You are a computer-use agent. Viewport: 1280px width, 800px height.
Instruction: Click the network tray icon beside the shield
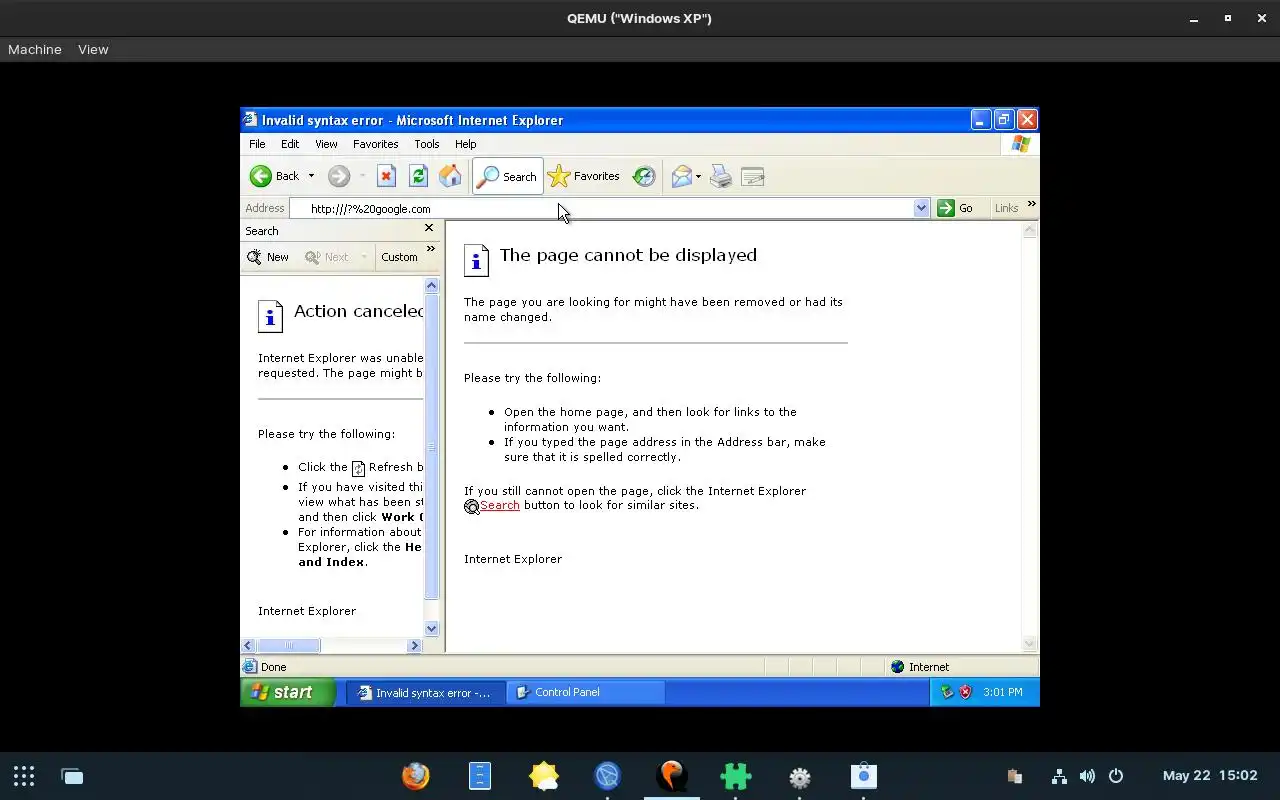pos(947,692)
